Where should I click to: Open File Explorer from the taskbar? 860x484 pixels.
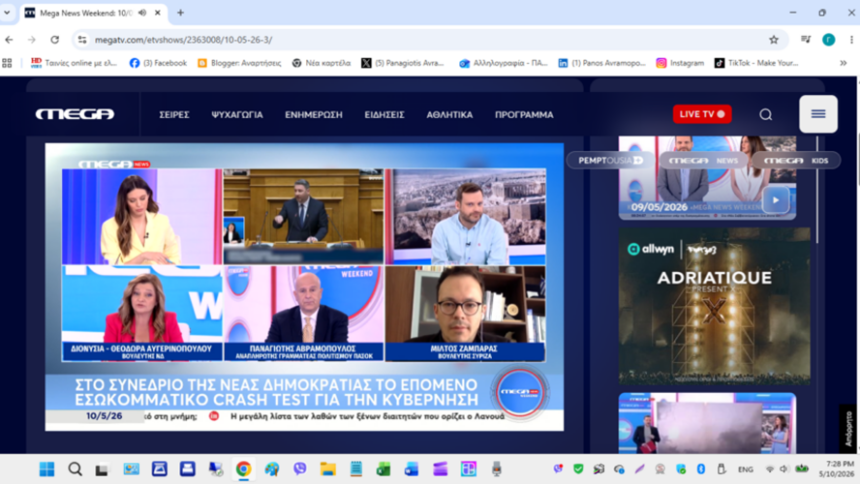click(328, 469)
